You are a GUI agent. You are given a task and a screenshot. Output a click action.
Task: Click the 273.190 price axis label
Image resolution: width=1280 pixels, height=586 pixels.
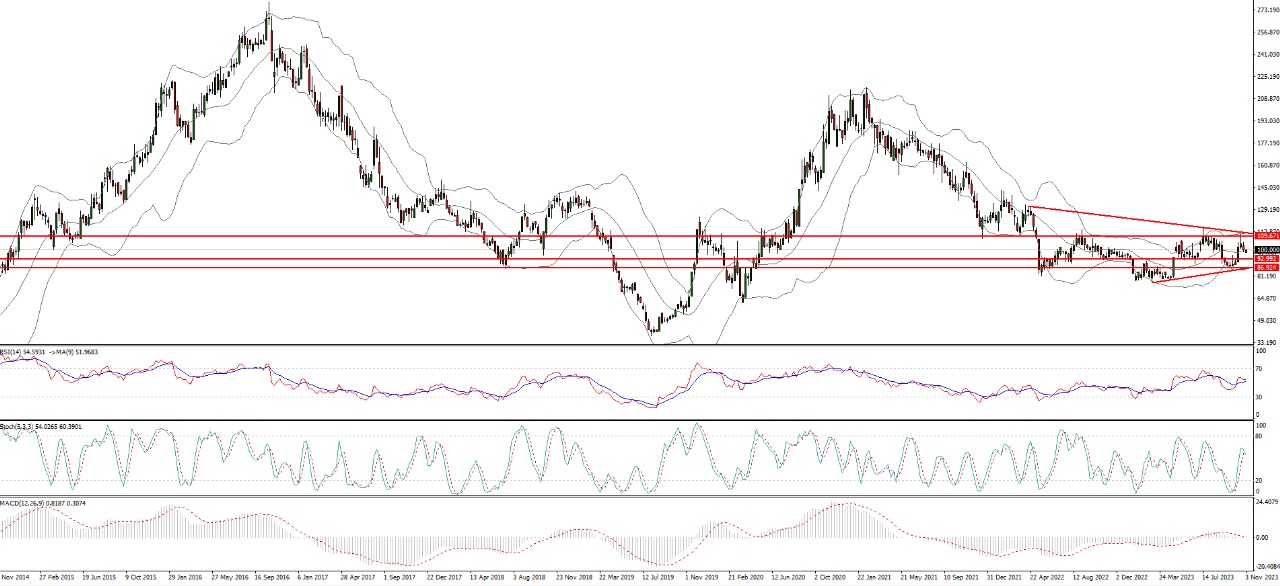[x=1266, y=10]
